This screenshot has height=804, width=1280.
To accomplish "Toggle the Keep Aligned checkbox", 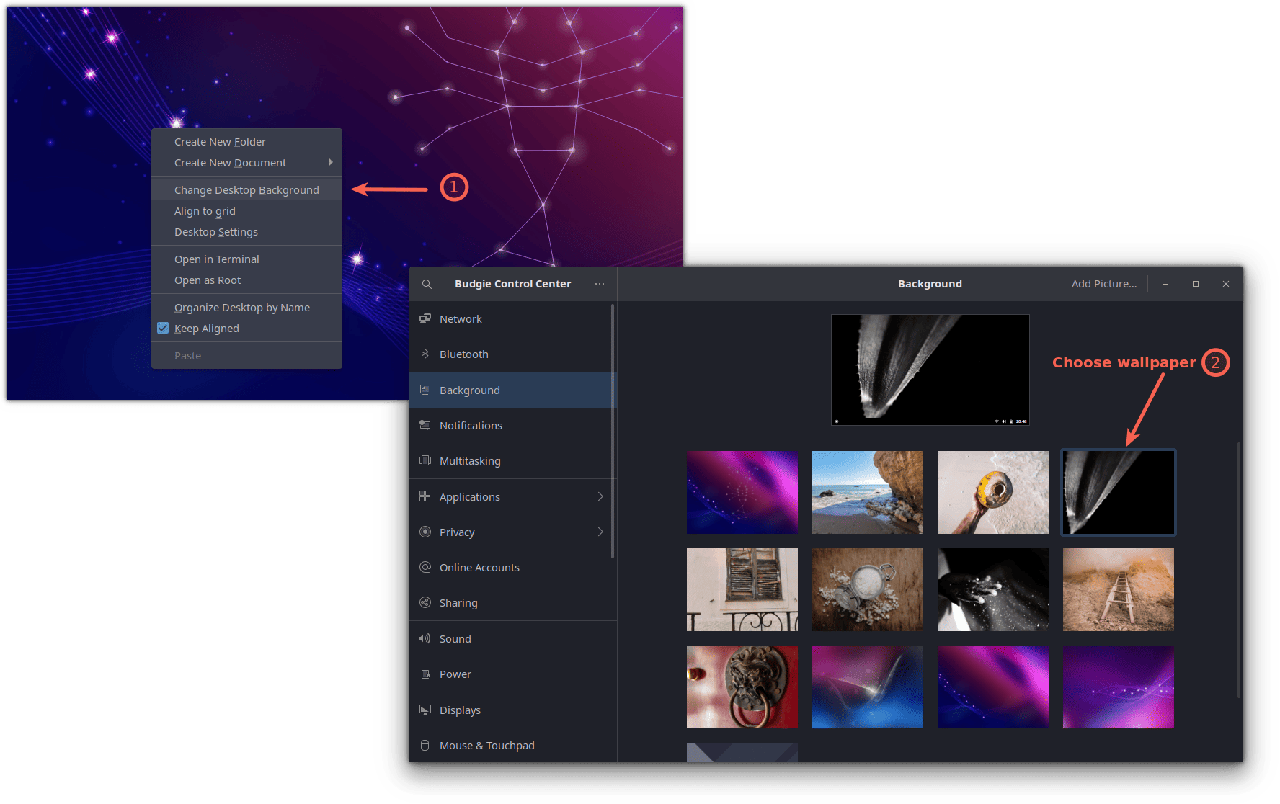I will coord(163,328).
